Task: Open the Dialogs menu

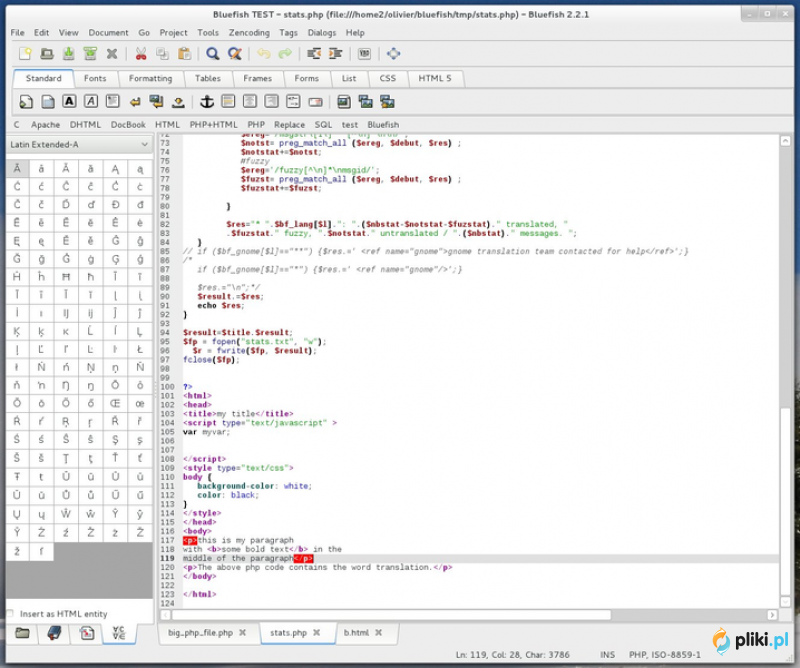Action: click(322, 33)
